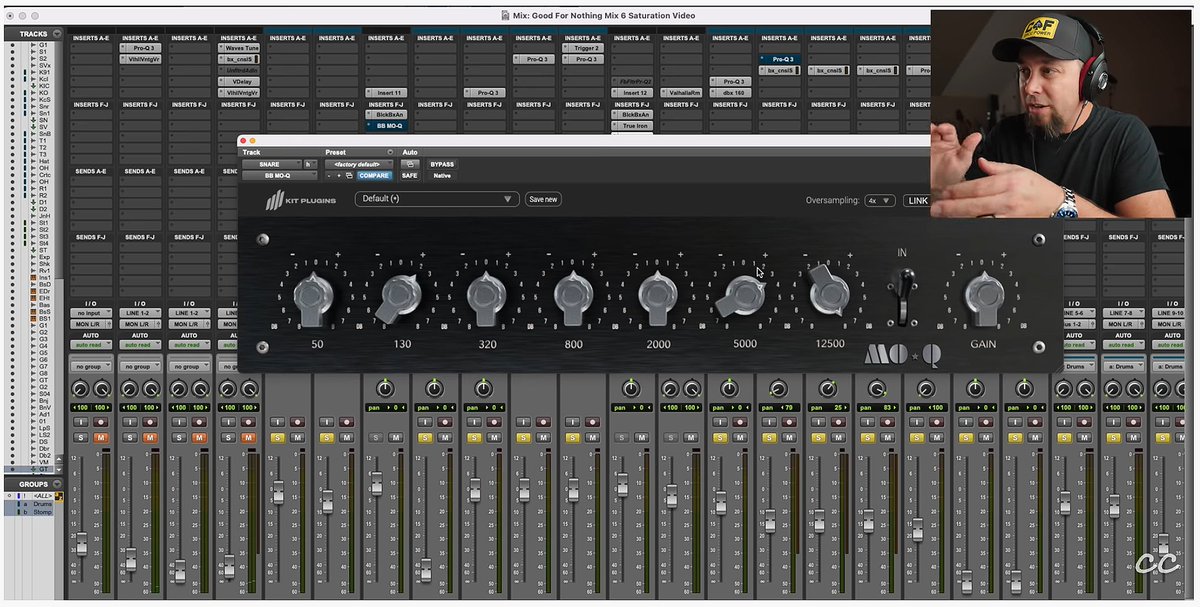Select the Drums group in Groups list
This screenshot has width=1200, height=607.
(42, 504)
